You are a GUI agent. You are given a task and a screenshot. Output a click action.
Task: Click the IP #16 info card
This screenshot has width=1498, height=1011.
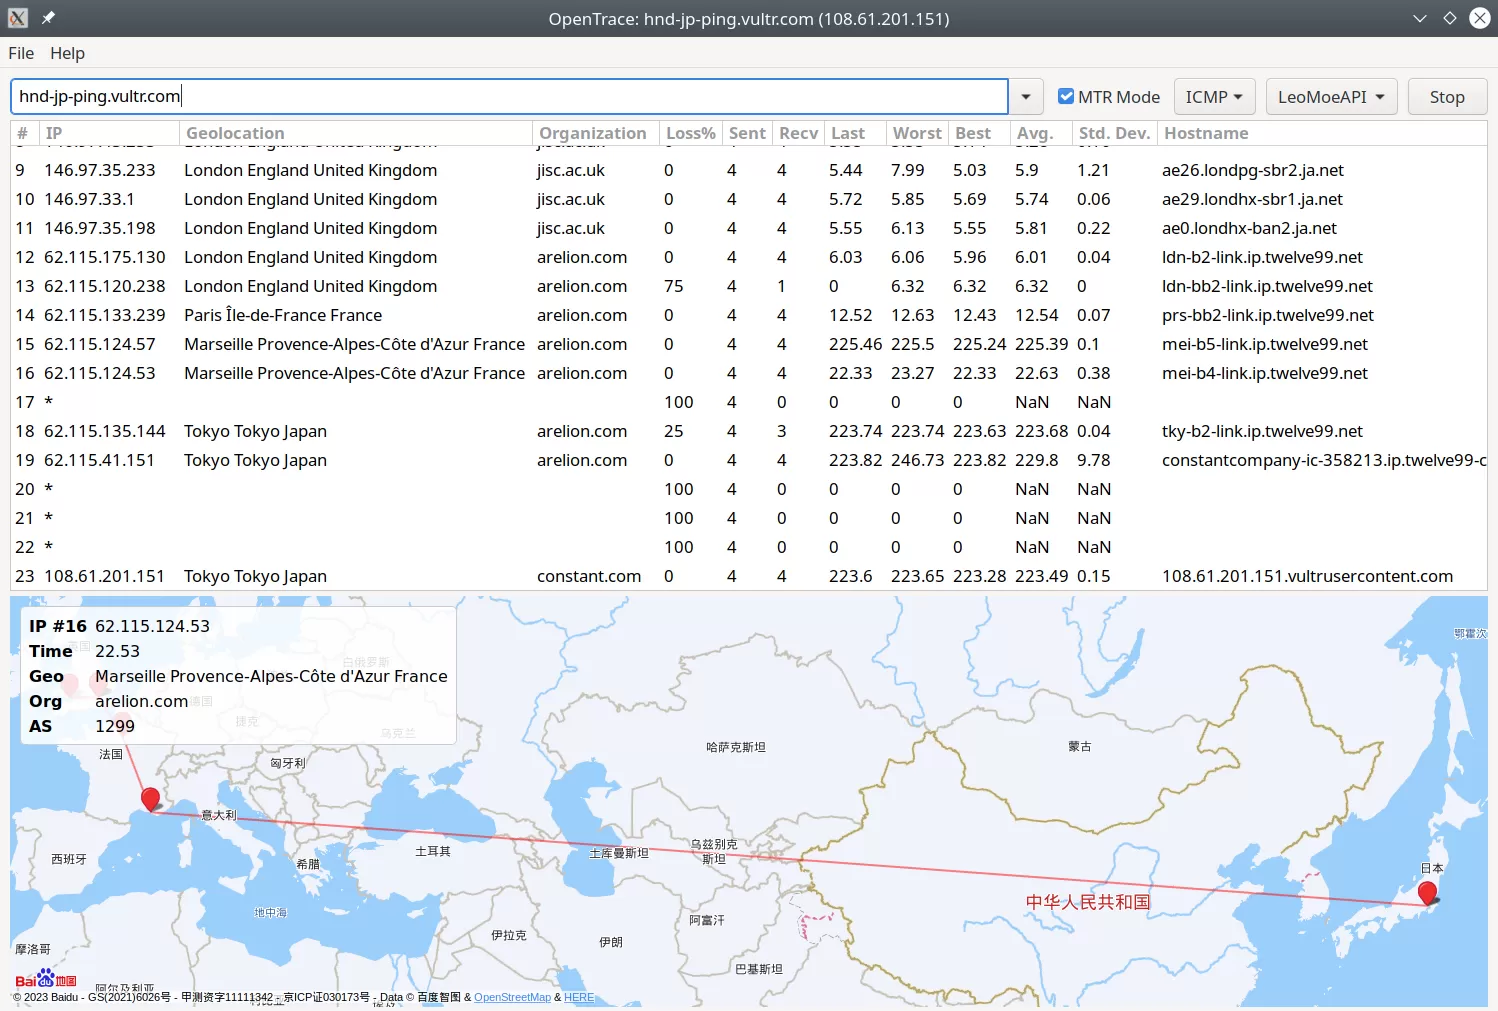coord(237,675)
